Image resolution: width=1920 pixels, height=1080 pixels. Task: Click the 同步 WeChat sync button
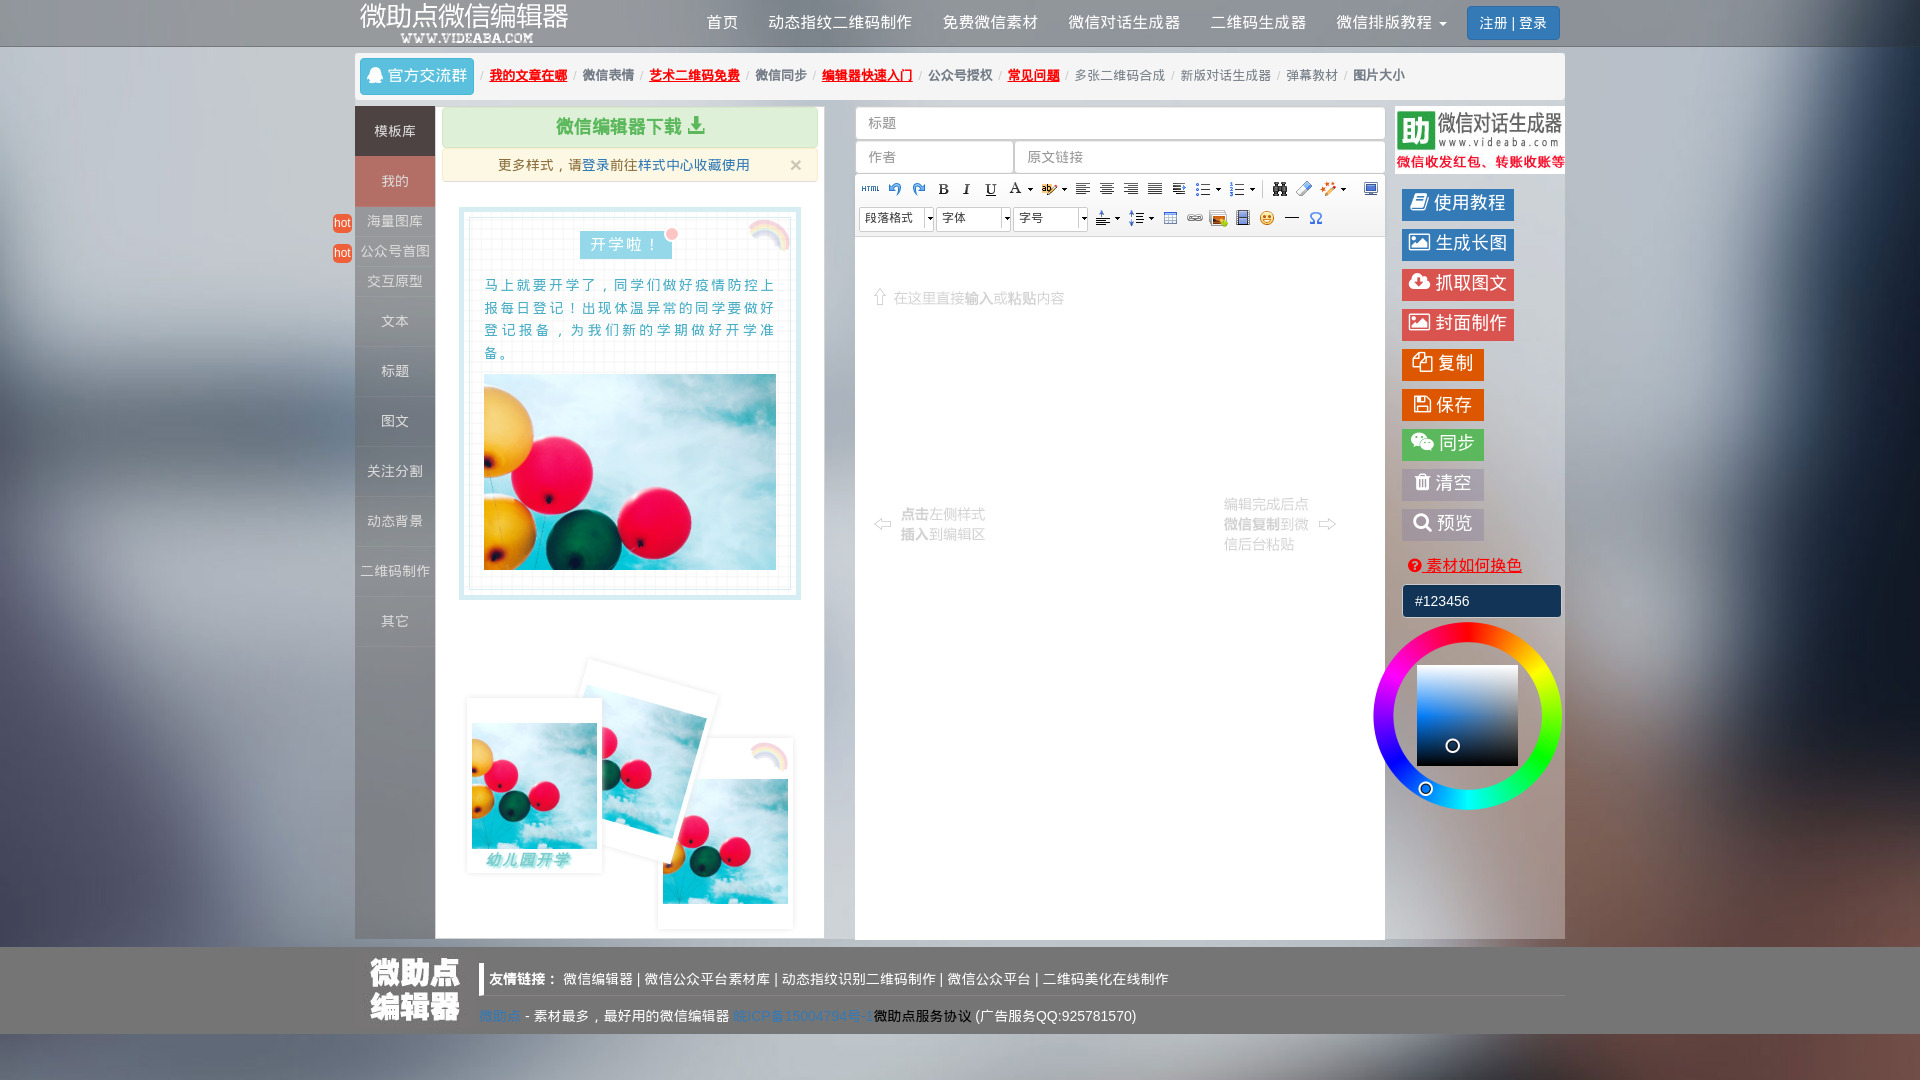point(1442,444)
